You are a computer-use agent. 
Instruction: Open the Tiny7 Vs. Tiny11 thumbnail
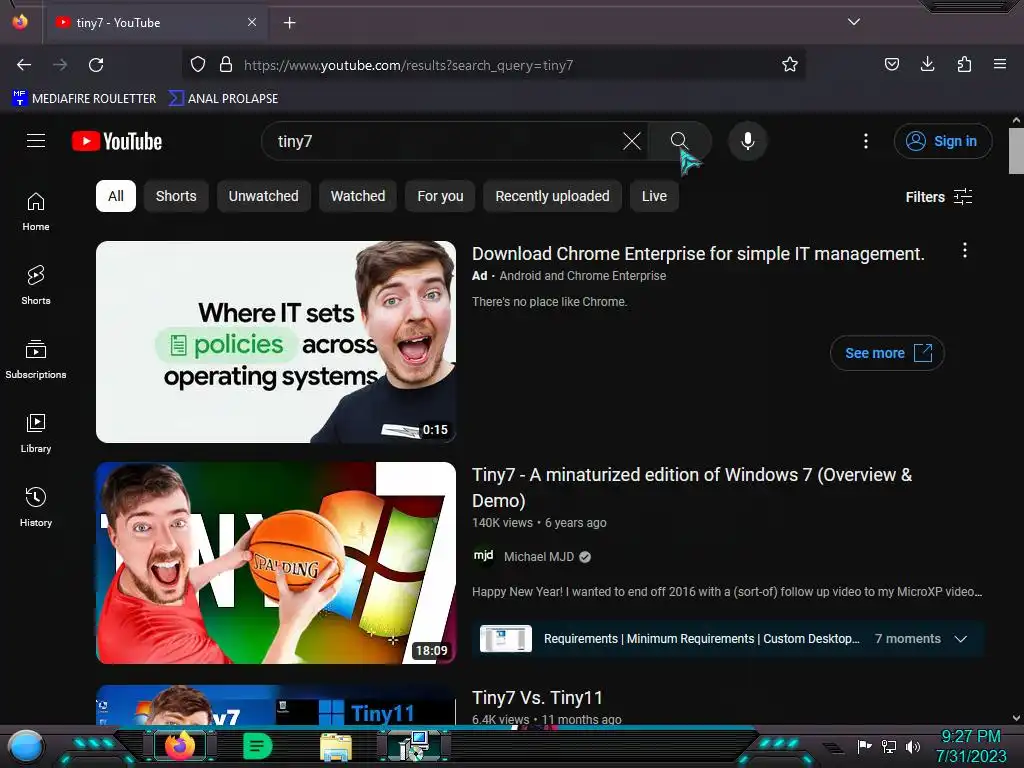pos(276,705)
